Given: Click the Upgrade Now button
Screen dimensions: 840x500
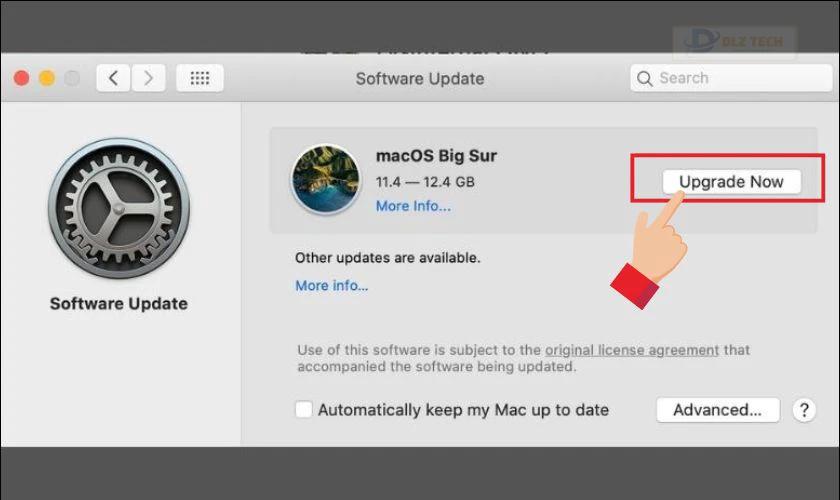Looking at the screenshot, I should tap(731, 182).
